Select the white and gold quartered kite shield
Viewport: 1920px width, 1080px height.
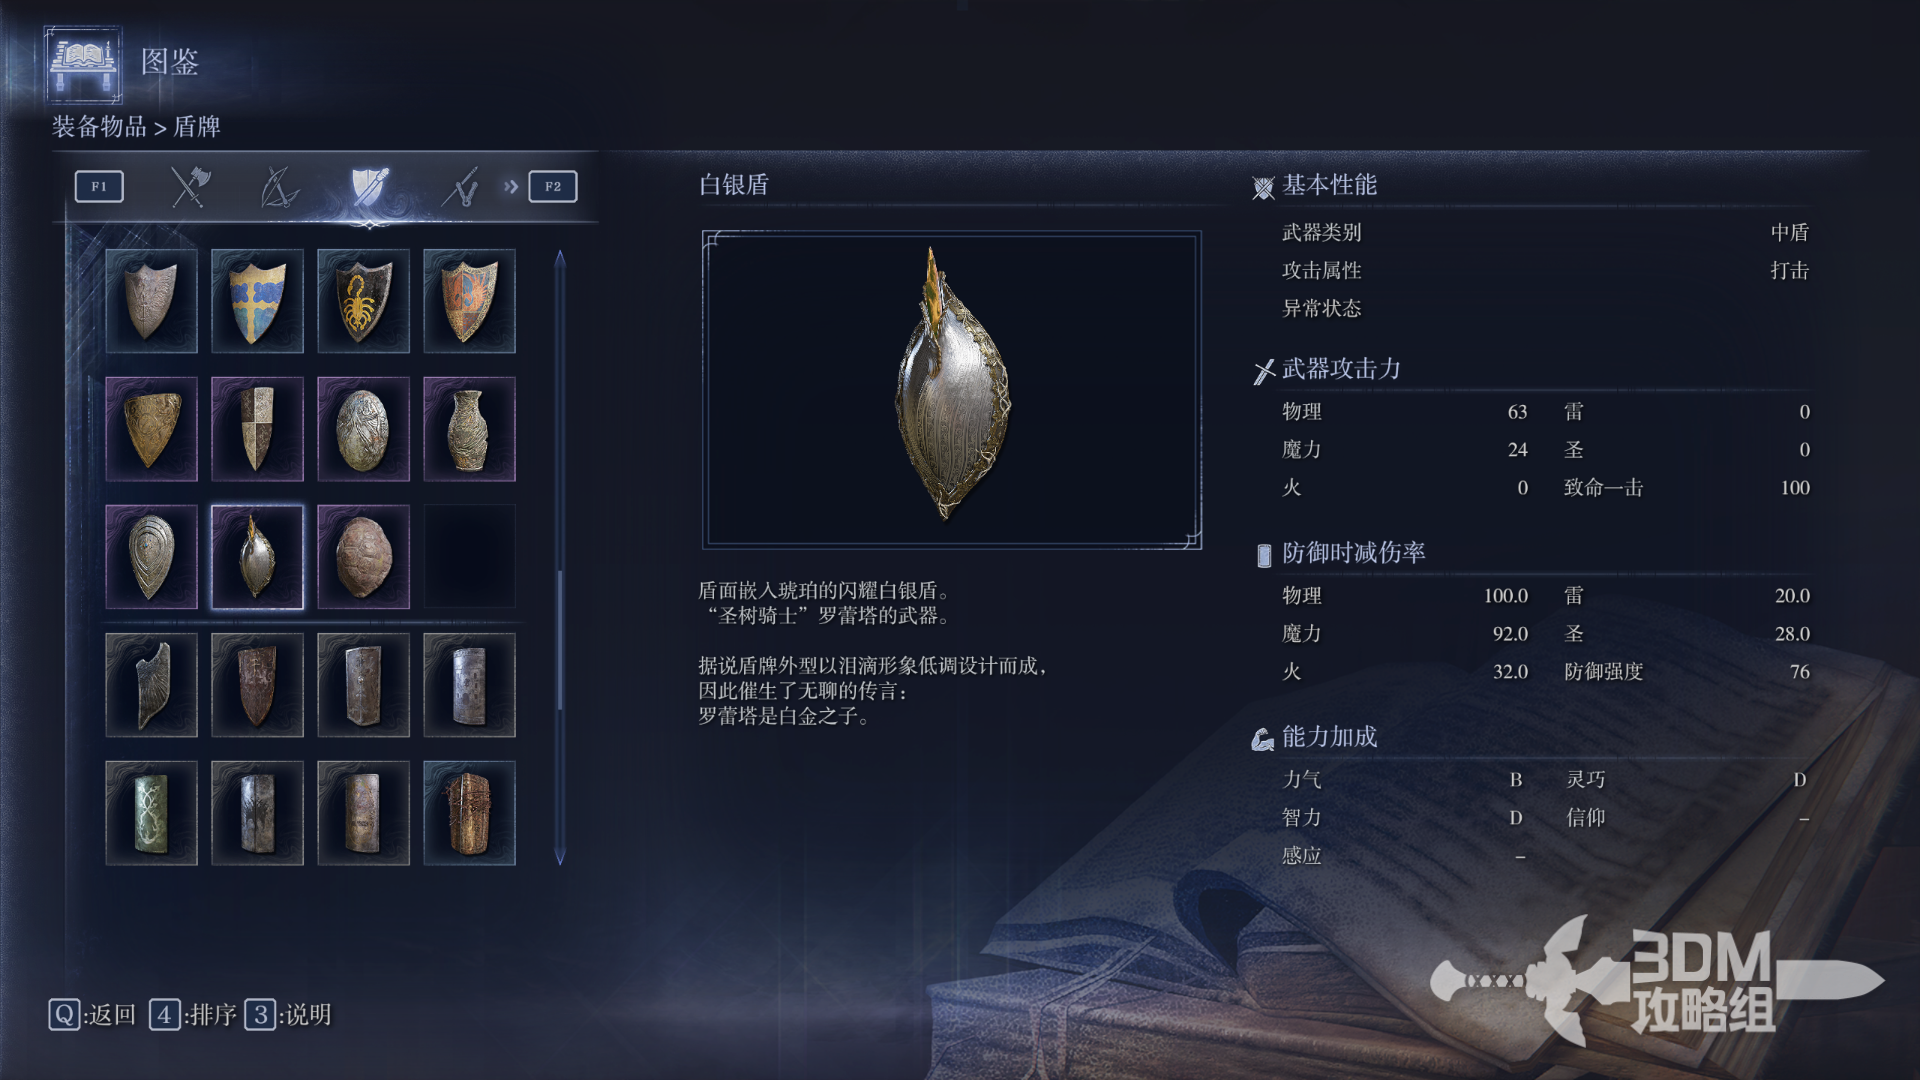(x=257, y=429)
